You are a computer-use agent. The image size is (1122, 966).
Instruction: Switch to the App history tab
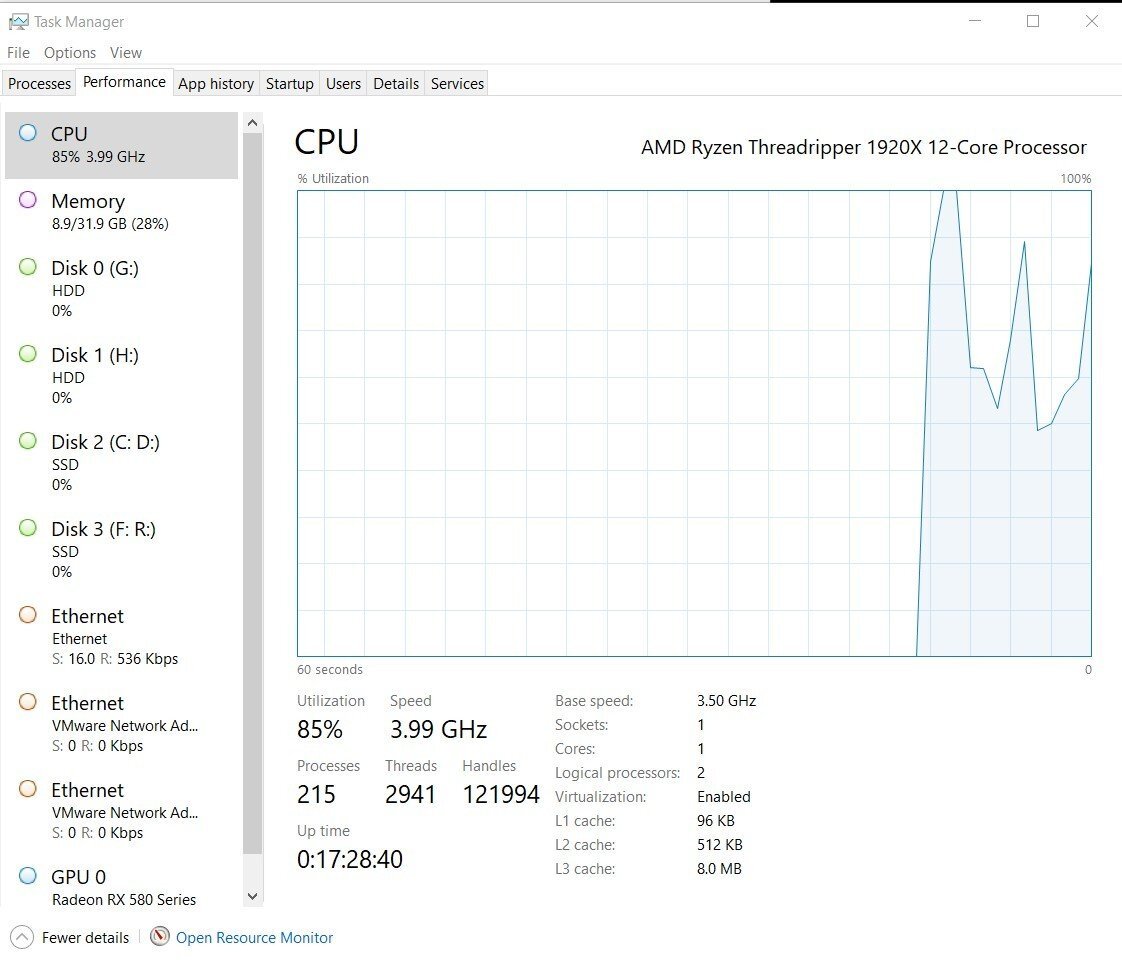[216, 84]
